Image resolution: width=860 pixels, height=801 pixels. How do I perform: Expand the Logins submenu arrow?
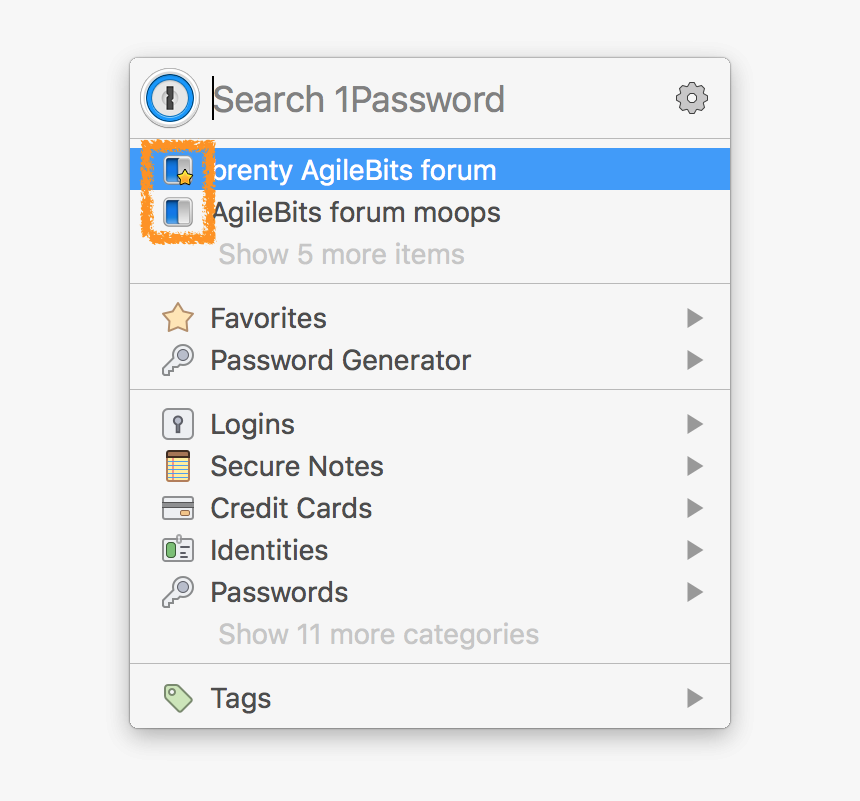coord(694,424)
